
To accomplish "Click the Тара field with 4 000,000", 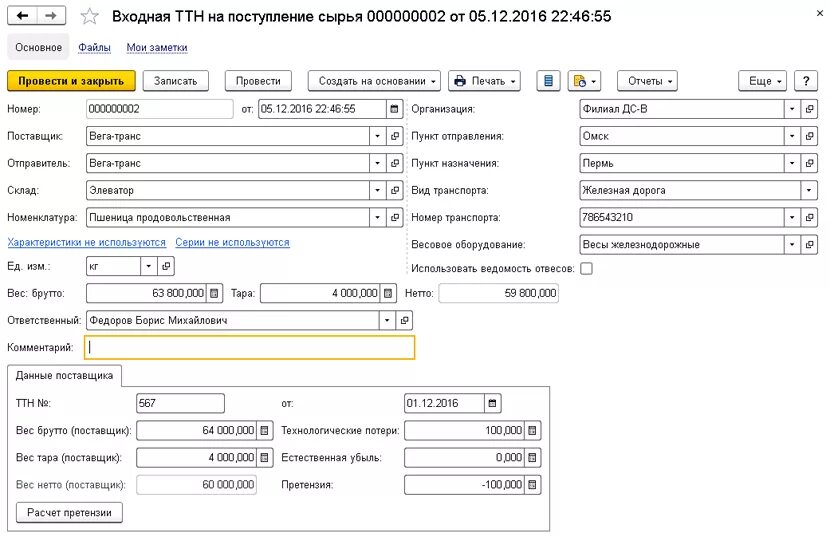I will 320,293.
